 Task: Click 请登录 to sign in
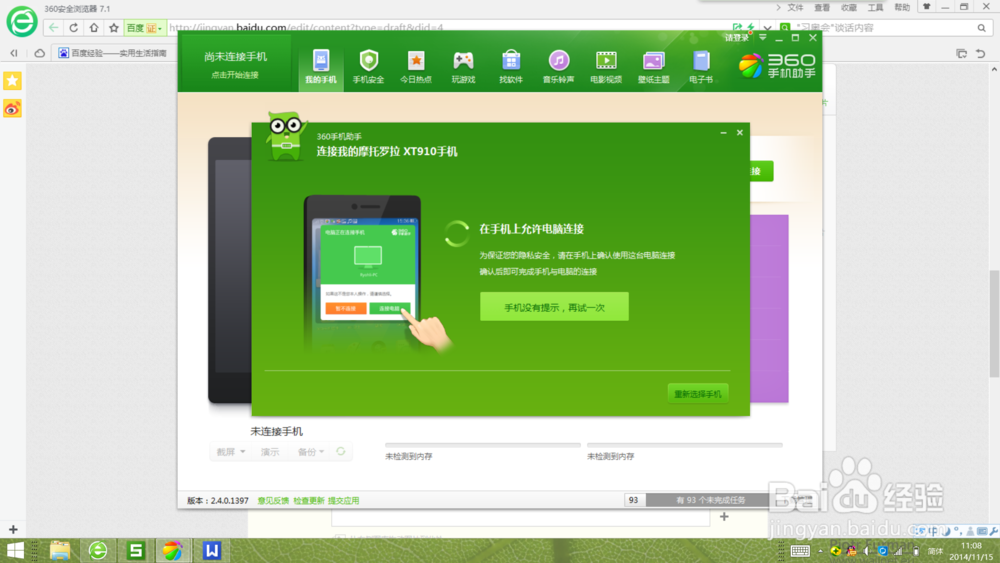click(x=737, y=38)
